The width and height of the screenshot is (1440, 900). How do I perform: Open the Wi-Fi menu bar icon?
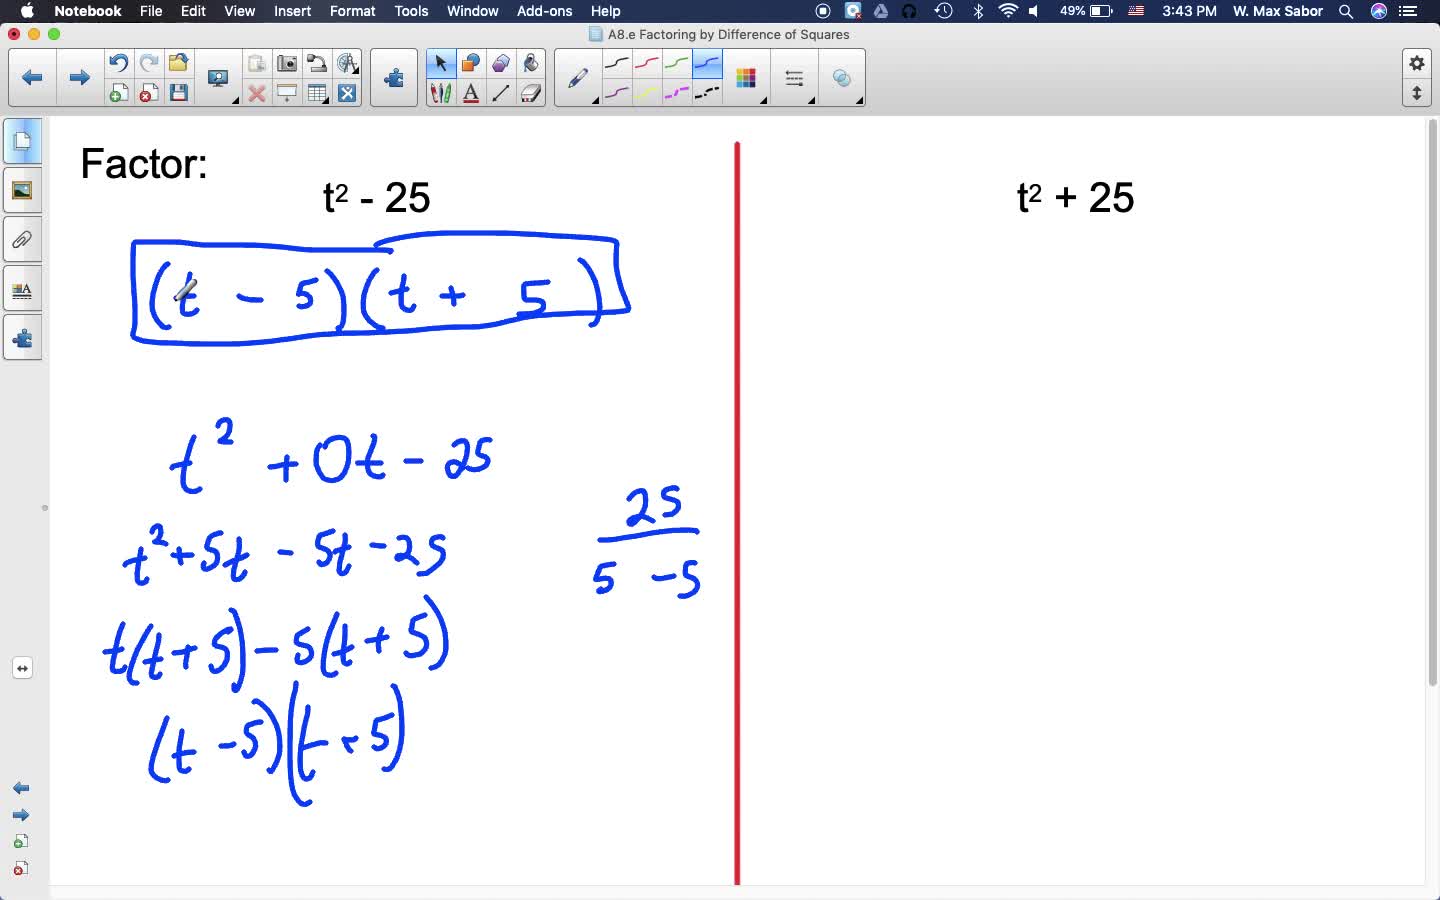point(1008,11)
